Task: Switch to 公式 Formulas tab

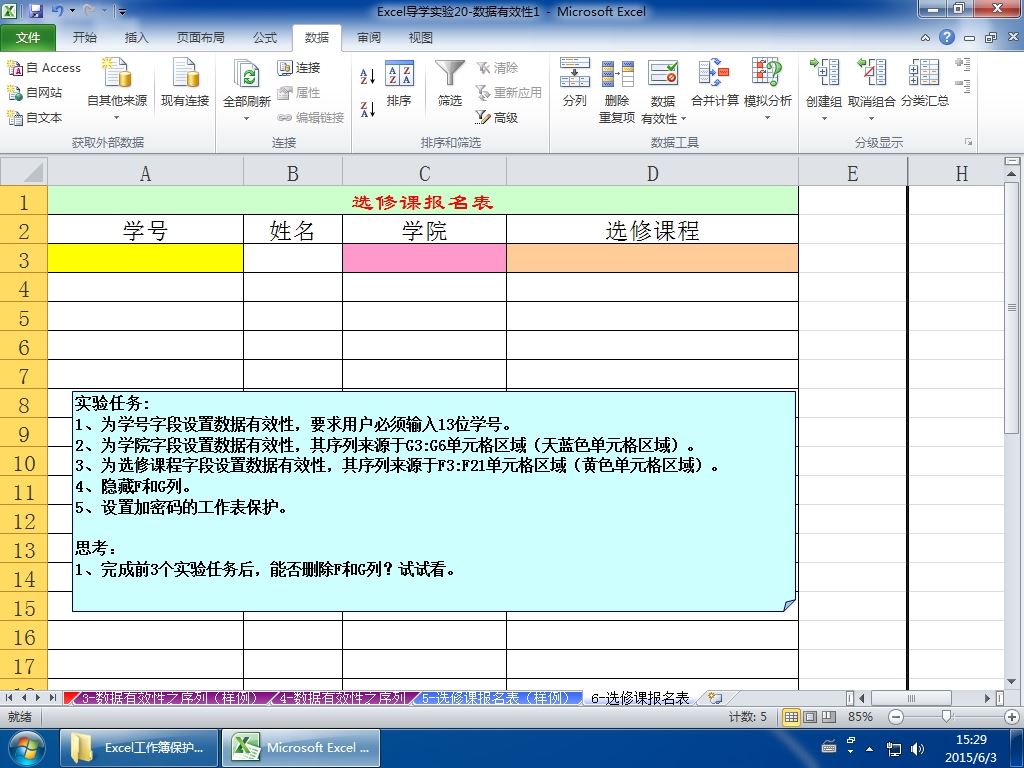Action: tap(264, 38)
